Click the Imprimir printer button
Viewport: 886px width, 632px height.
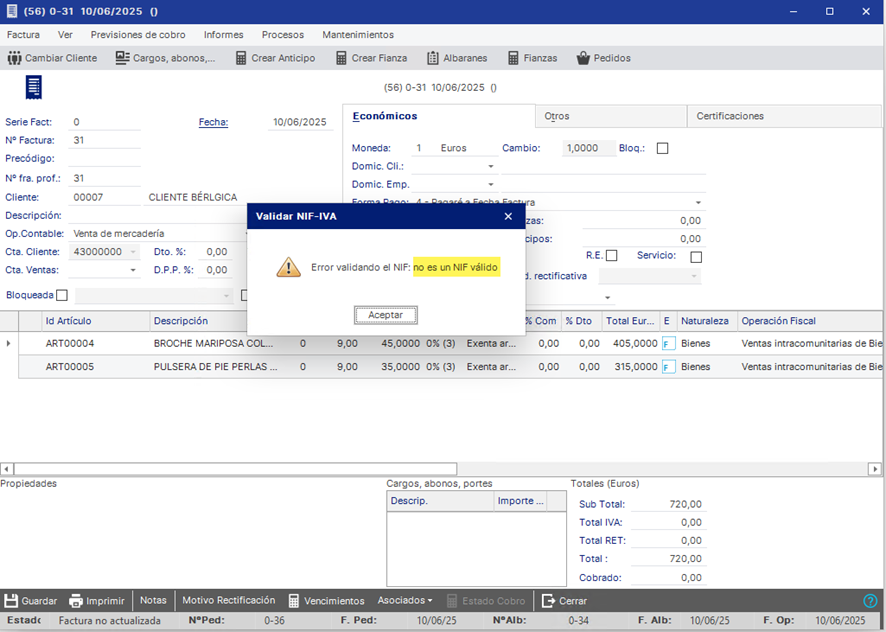click(x=97, y=600)
